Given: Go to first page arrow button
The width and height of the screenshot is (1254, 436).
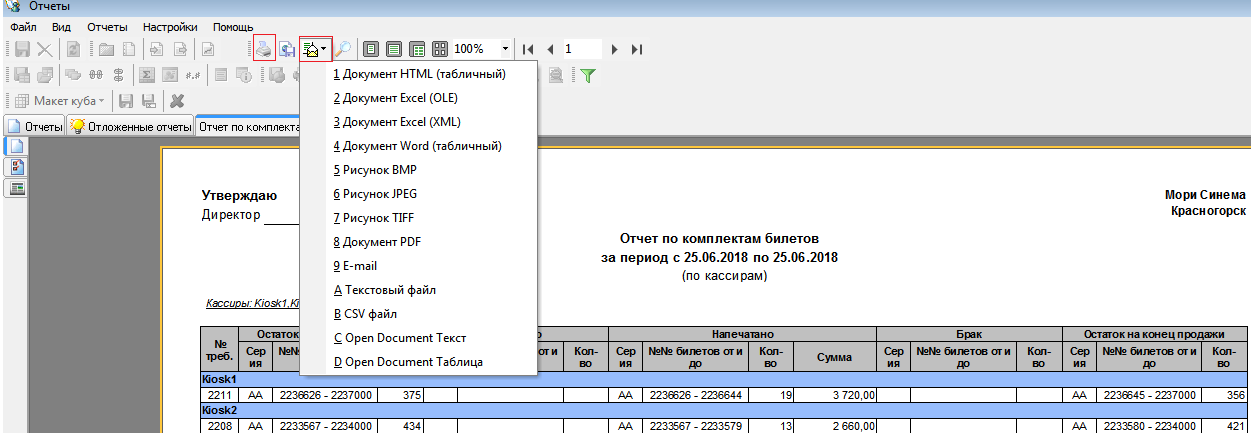Looking at the screenshot, I should pos(529,48).
